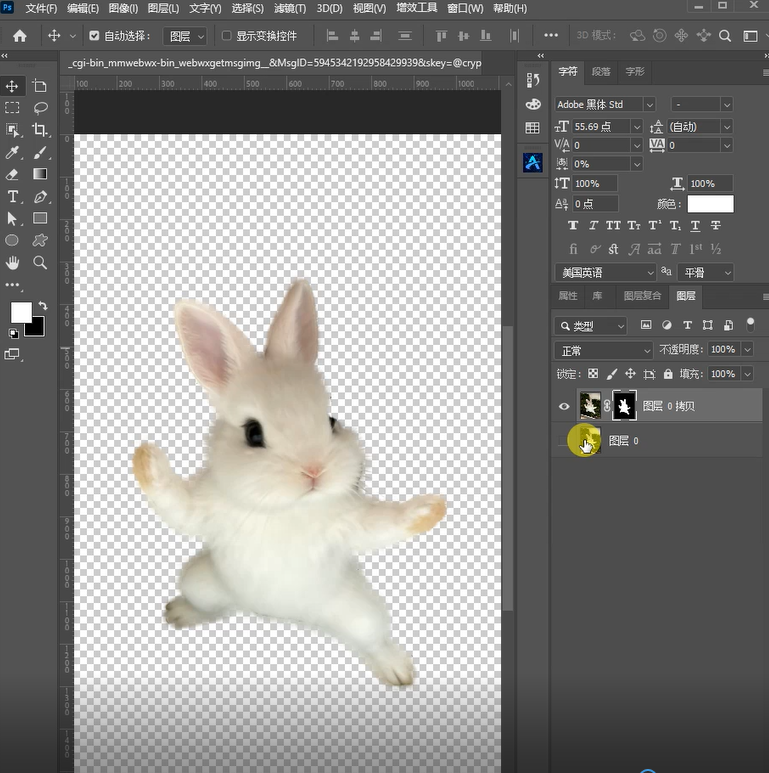This screenshot has height=773, width=769.
Task: Enable Show Transform Controls checkbox
Action: 226,35
